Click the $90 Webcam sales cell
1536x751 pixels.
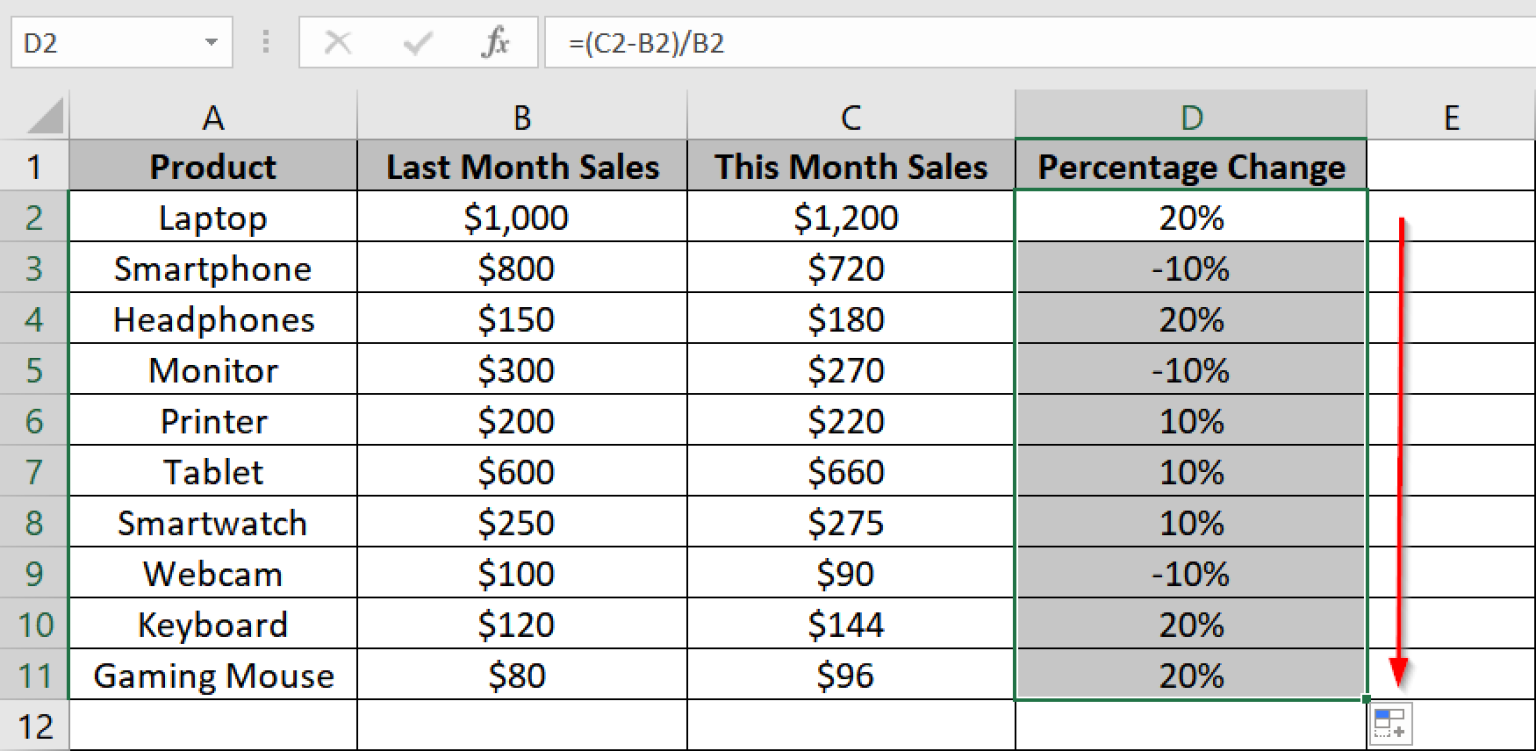(850, 573)
